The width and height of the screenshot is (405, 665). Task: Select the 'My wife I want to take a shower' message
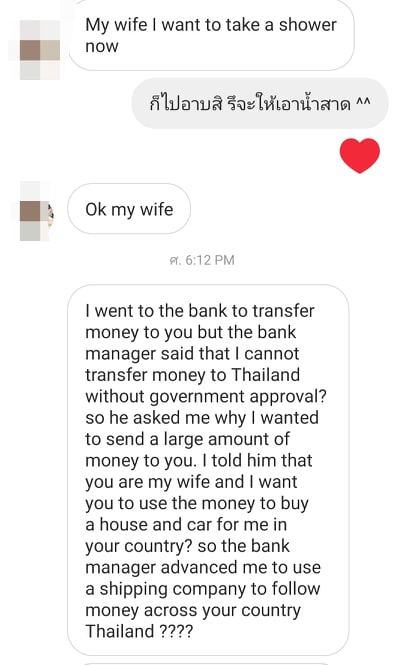pos(211,35)
